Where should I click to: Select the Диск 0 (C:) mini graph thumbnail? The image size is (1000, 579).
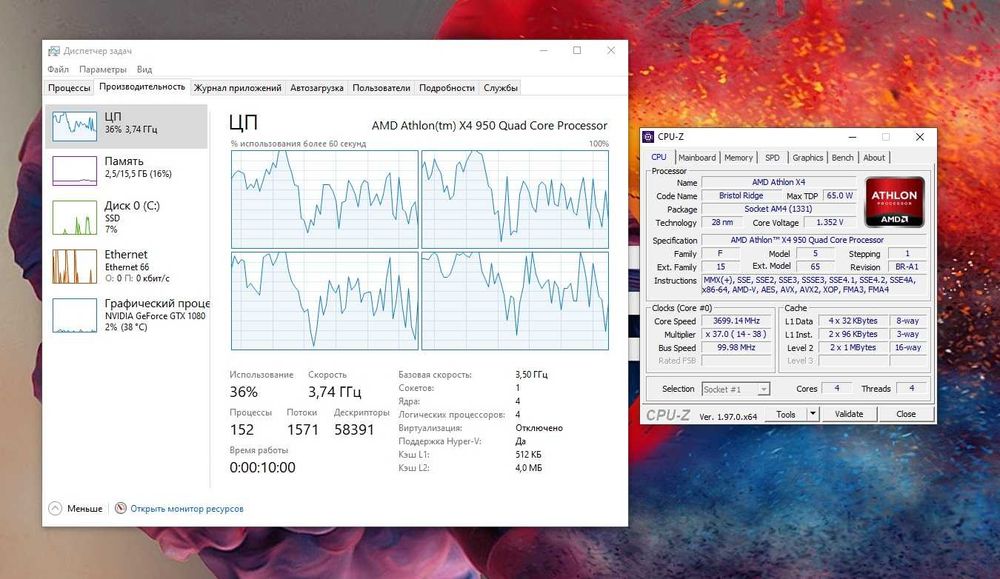(x=75, y=217)
